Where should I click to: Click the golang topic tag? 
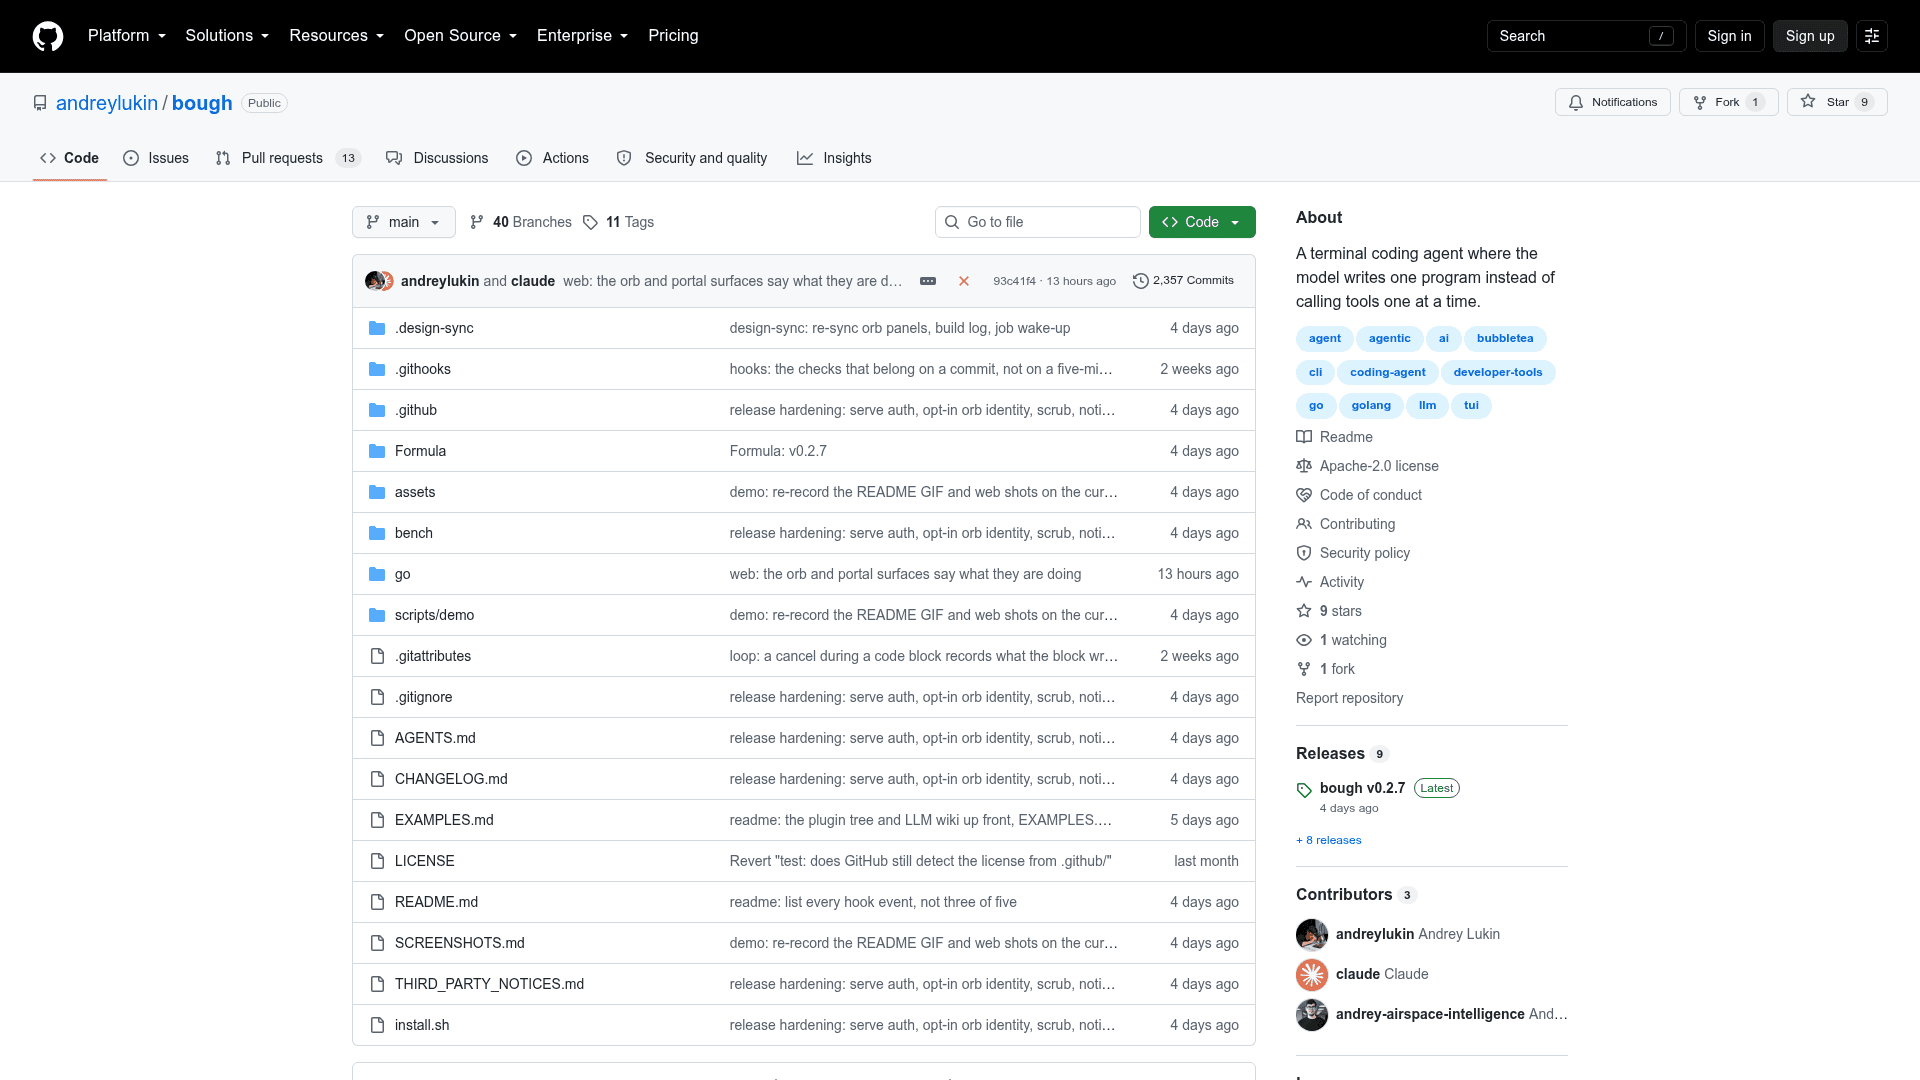[x=1371, y=406]
